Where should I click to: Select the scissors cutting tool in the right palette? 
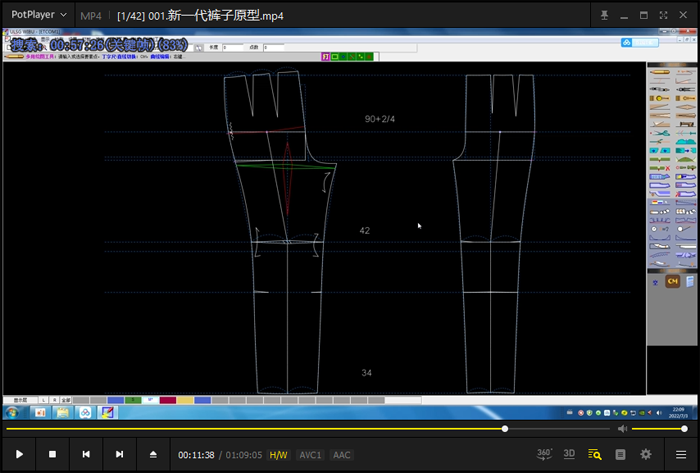click(x=659, y=133)
